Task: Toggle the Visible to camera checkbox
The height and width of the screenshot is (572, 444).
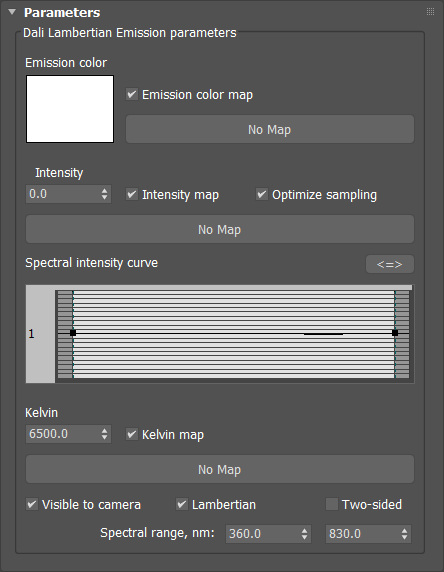Action: 32,505
